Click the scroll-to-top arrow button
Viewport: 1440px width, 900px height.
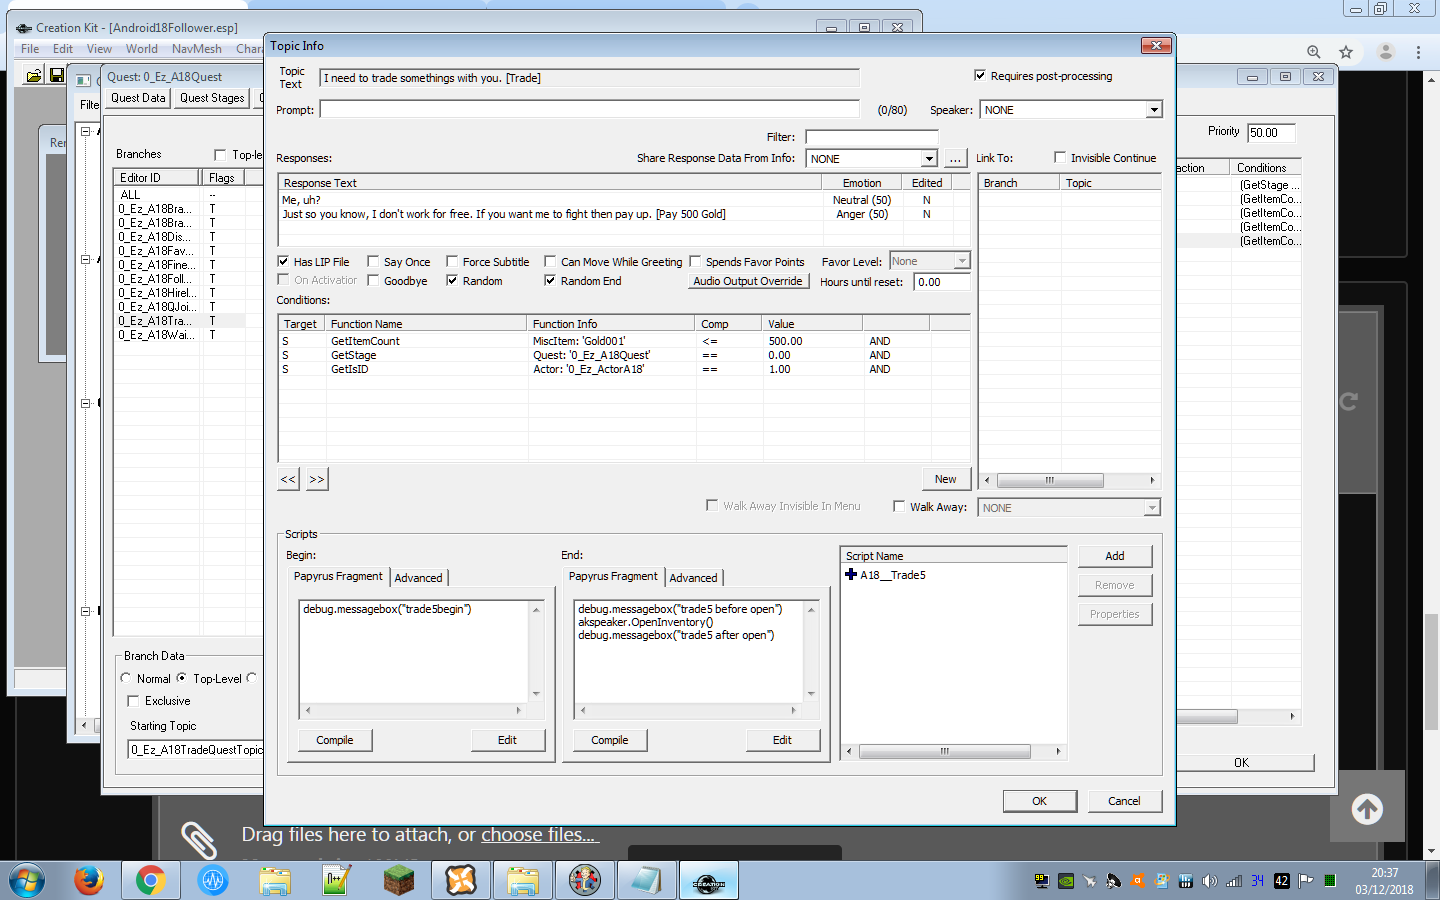1367,808
